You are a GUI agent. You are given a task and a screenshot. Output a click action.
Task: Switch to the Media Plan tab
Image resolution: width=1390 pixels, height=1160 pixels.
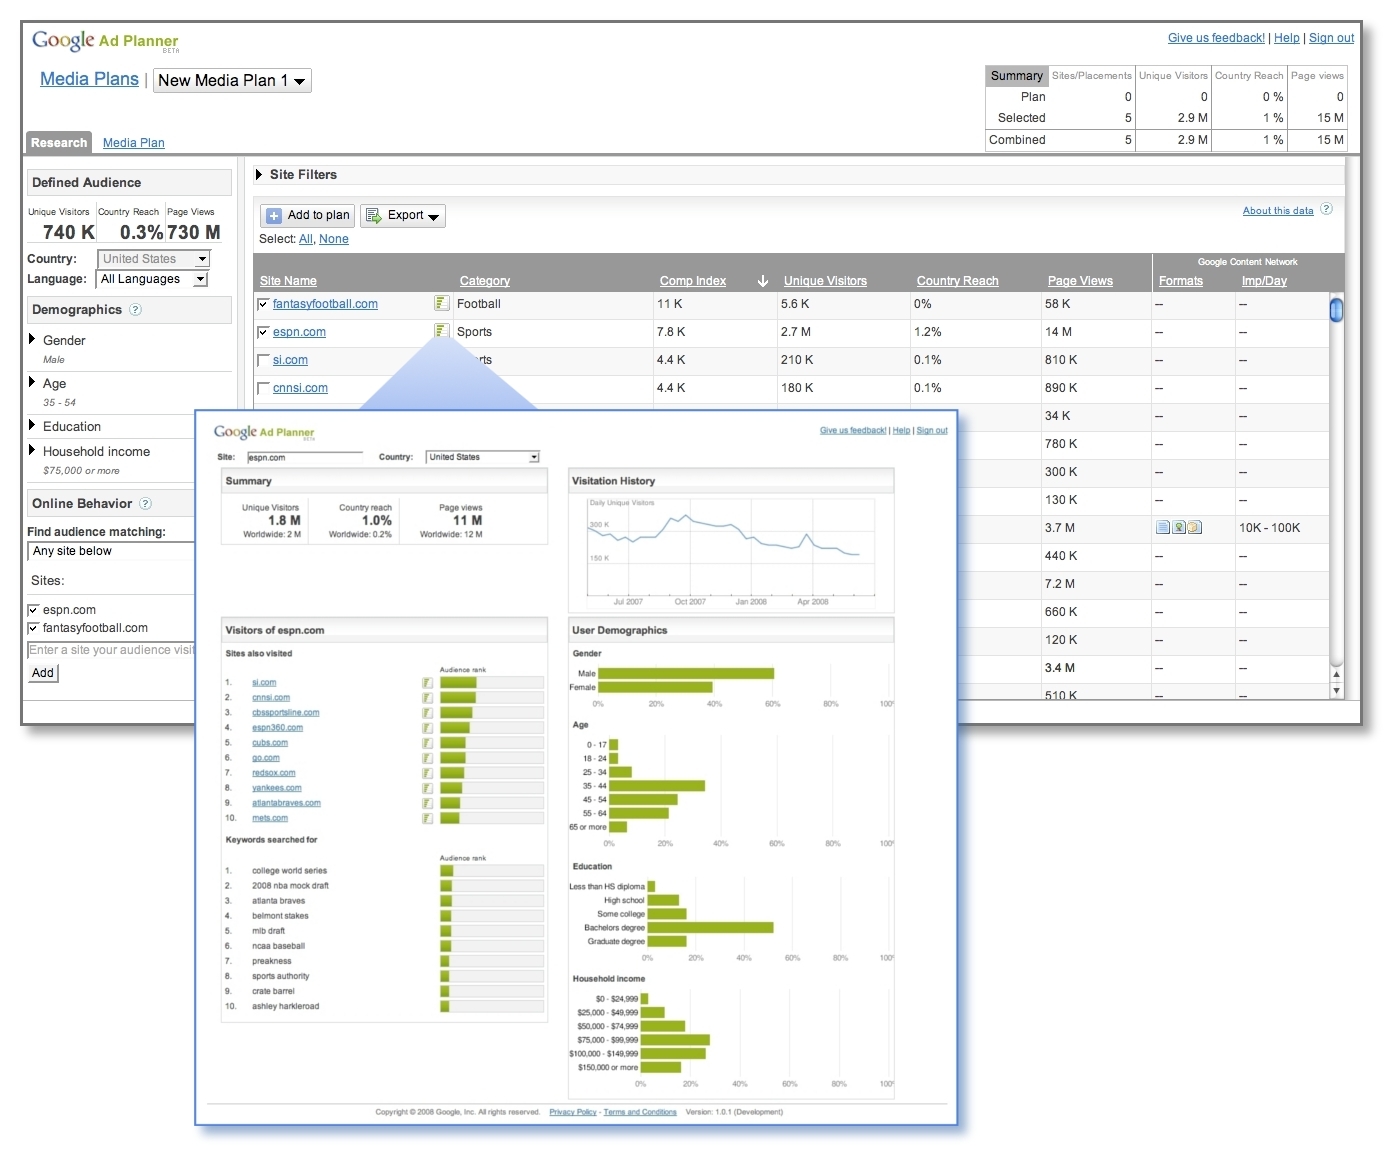point(134,143)
